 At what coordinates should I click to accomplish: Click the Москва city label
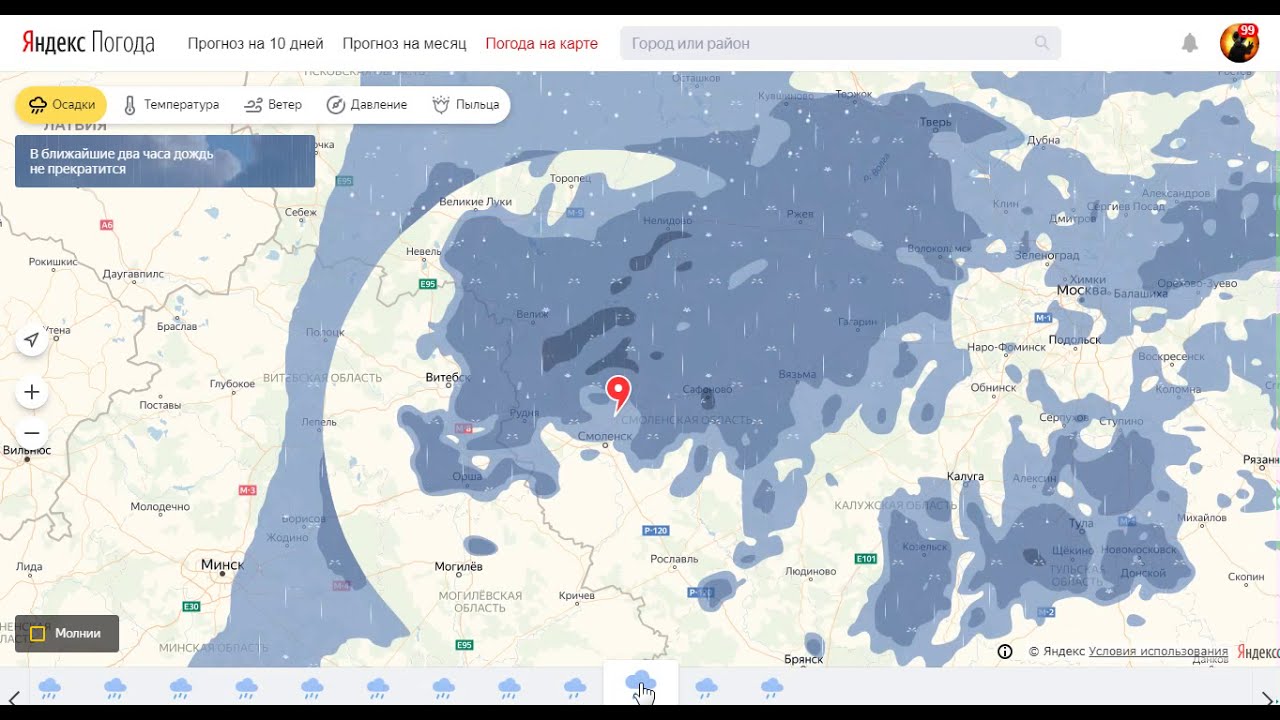click(x=1082, y=290)
